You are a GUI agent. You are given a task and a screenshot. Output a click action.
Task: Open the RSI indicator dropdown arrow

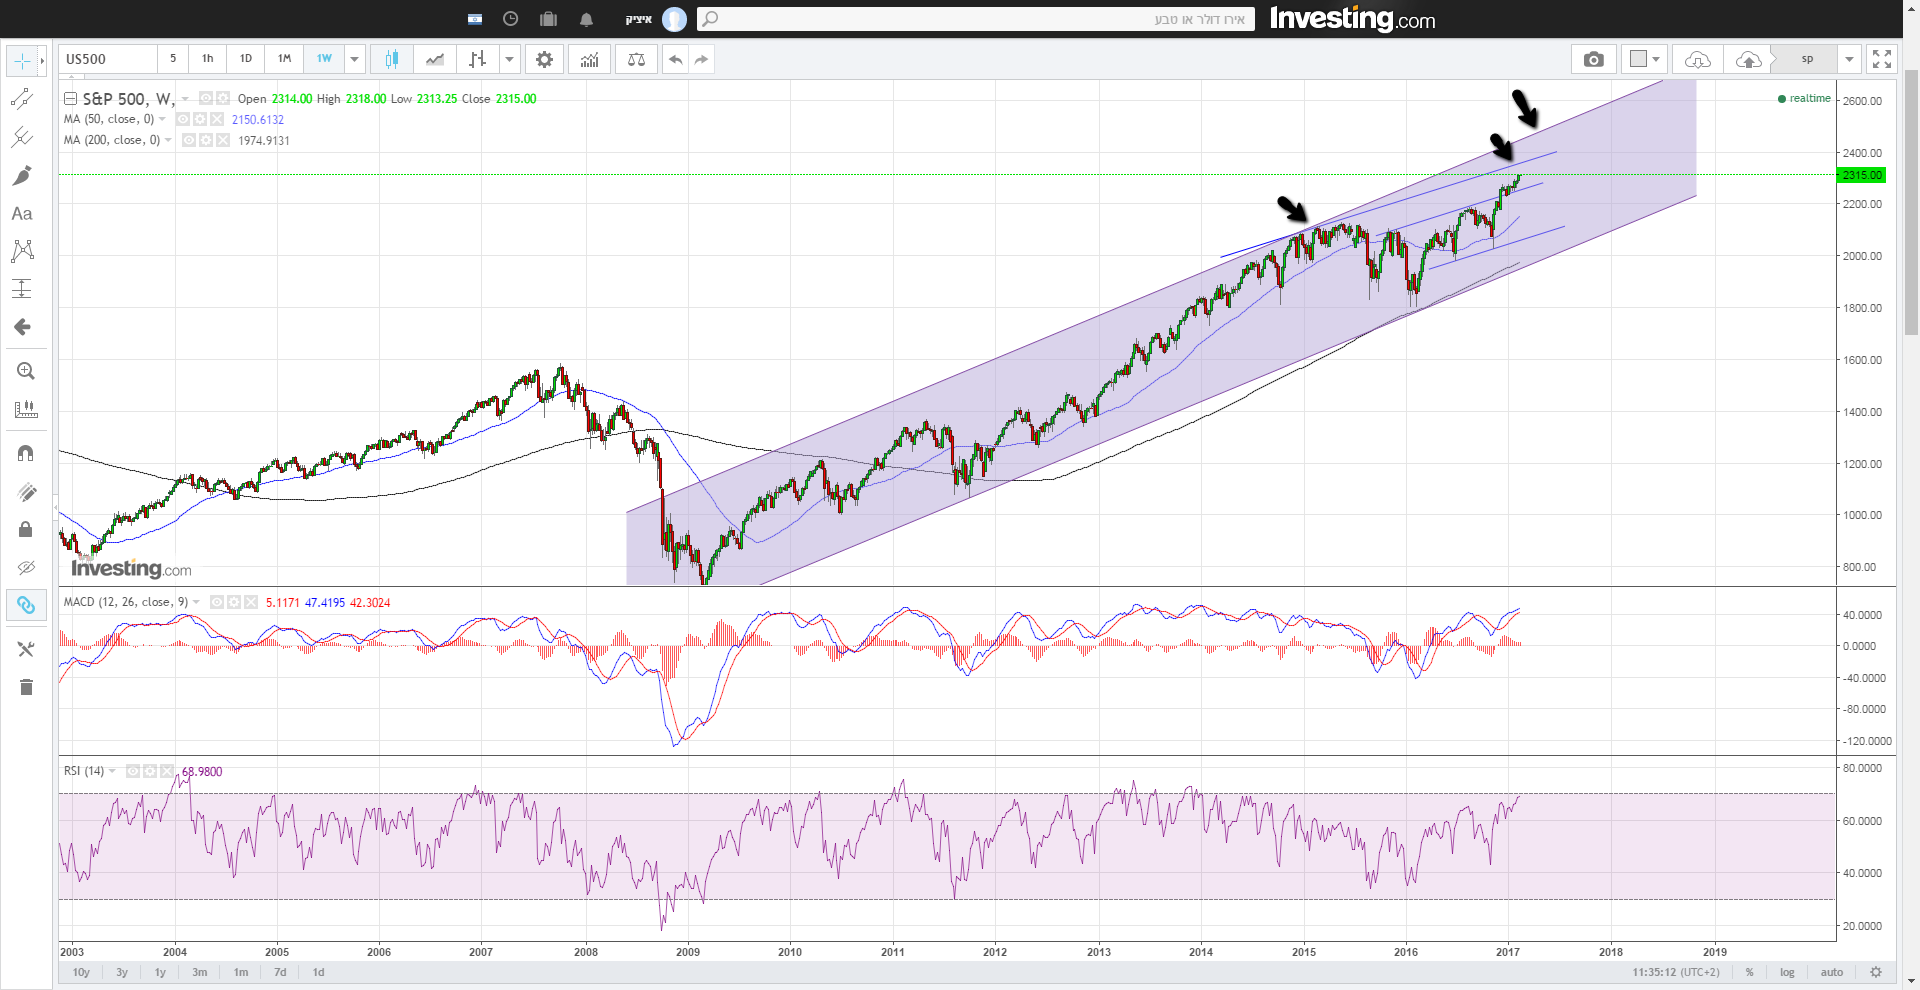[x=112, y=771]
